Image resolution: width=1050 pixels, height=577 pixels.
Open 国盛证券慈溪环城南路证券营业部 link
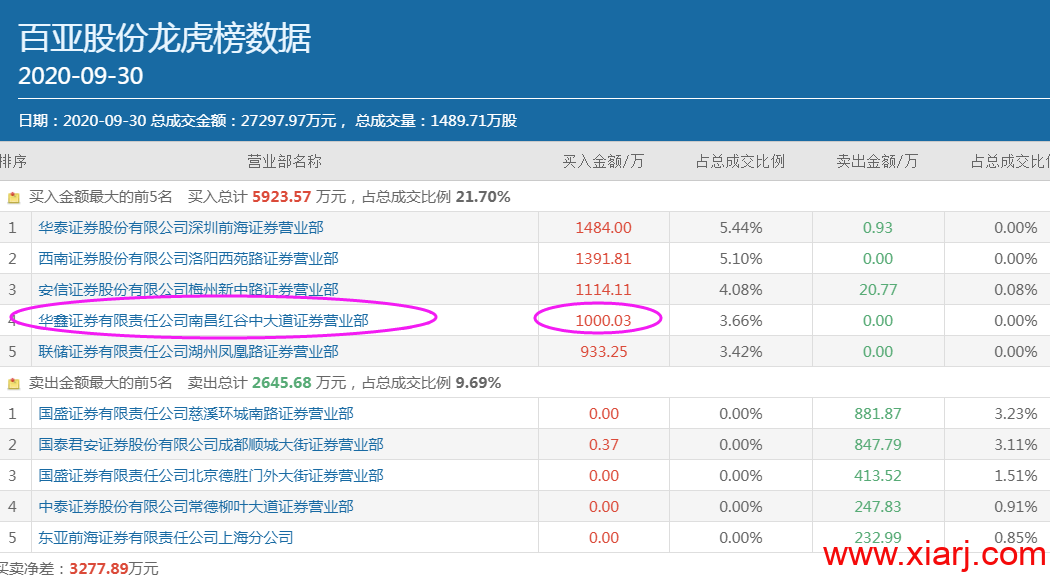(196, 414)
